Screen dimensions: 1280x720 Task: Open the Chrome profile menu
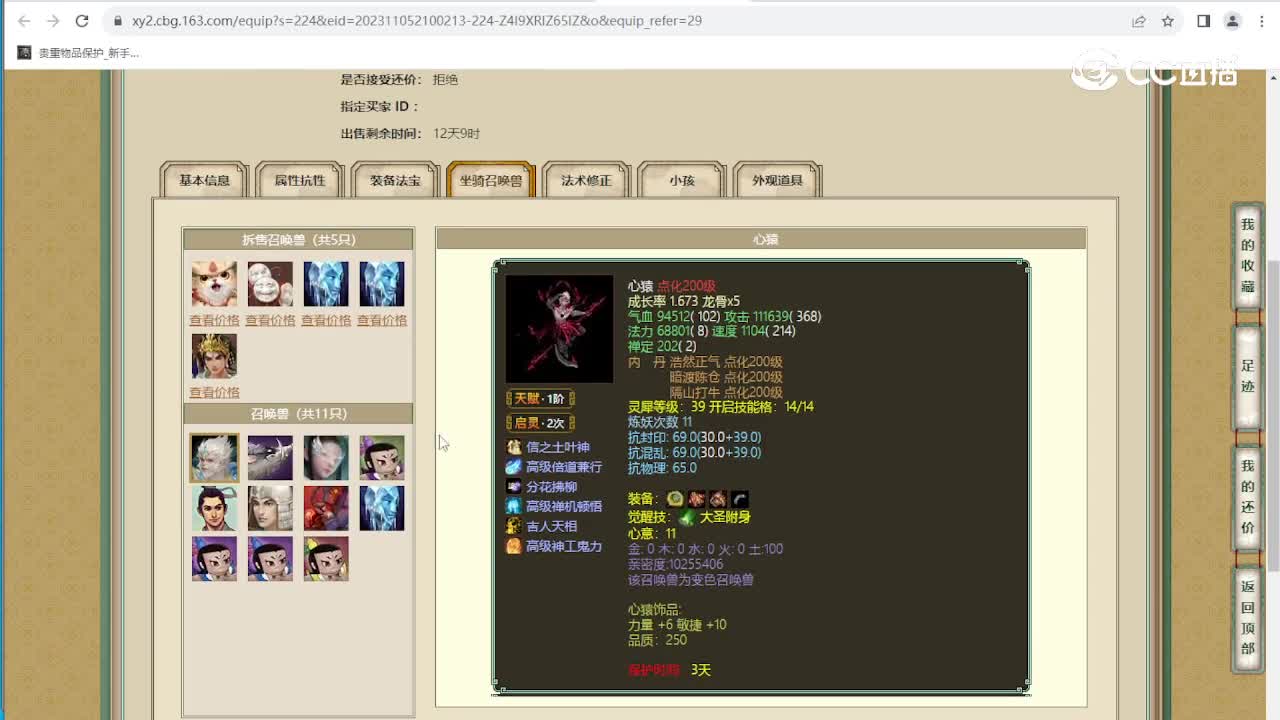click(1233, 21)
